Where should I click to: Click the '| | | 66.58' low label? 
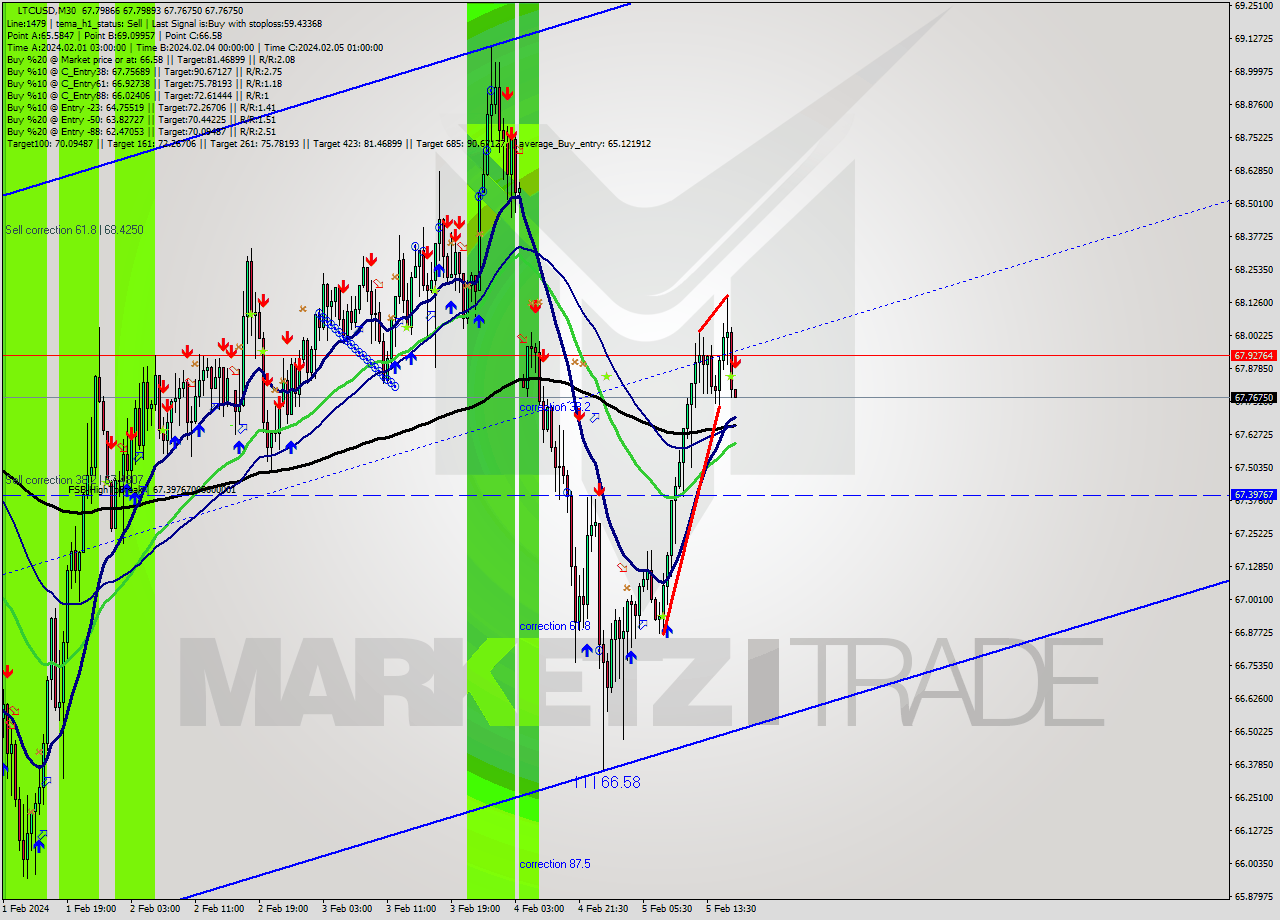(x=607, y=782)
